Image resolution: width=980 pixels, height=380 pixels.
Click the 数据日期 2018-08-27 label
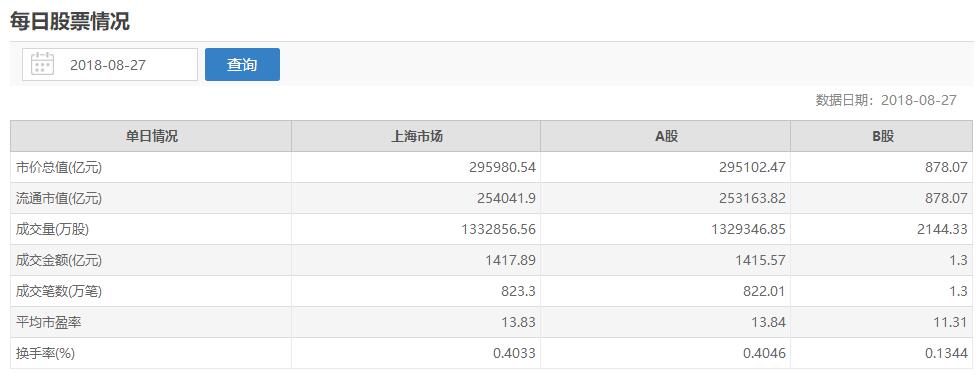(886, 101)
